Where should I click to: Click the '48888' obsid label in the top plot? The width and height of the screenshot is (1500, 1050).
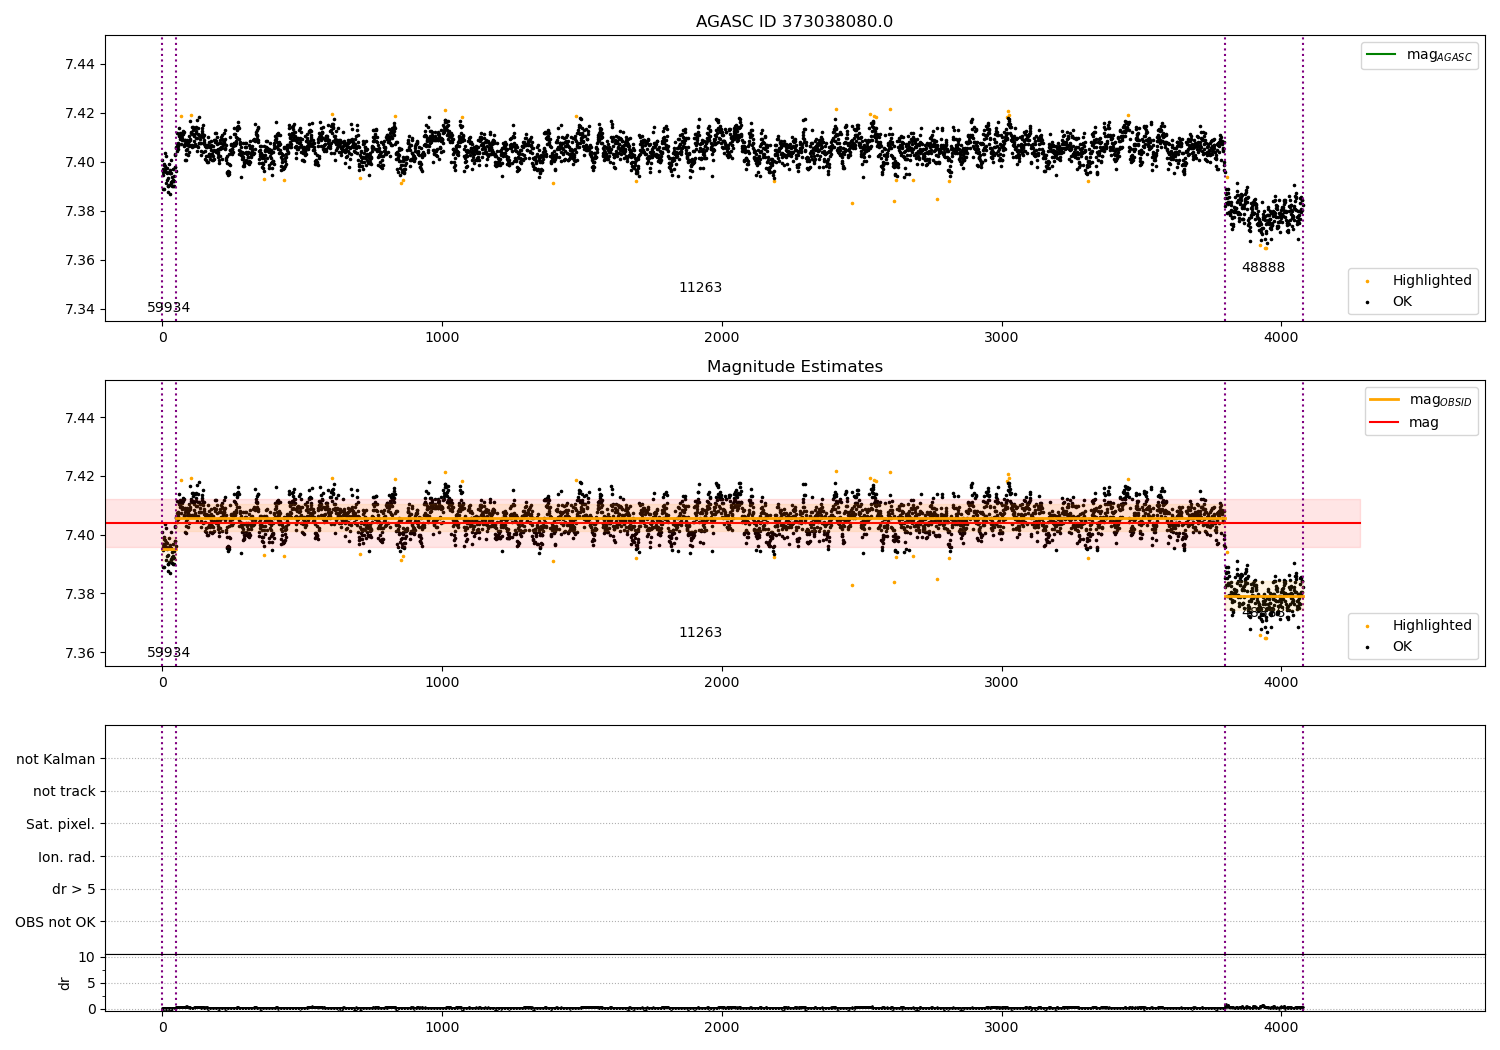(x=1263, y=268)
